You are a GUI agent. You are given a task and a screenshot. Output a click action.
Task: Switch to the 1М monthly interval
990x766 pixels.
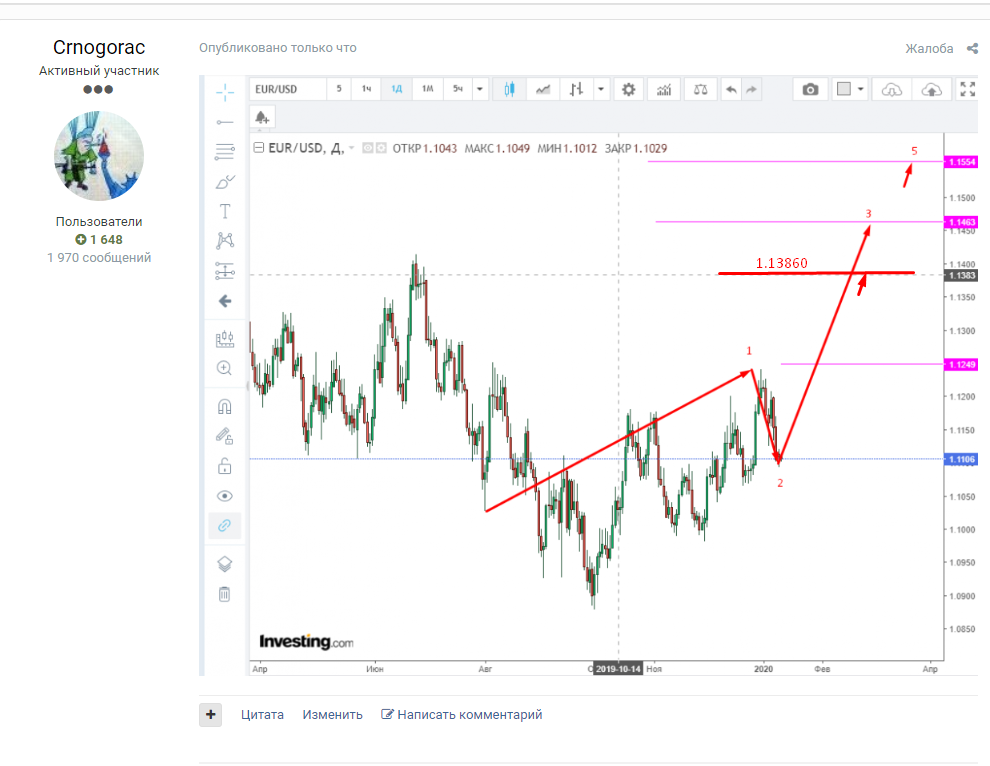point(427,89)
